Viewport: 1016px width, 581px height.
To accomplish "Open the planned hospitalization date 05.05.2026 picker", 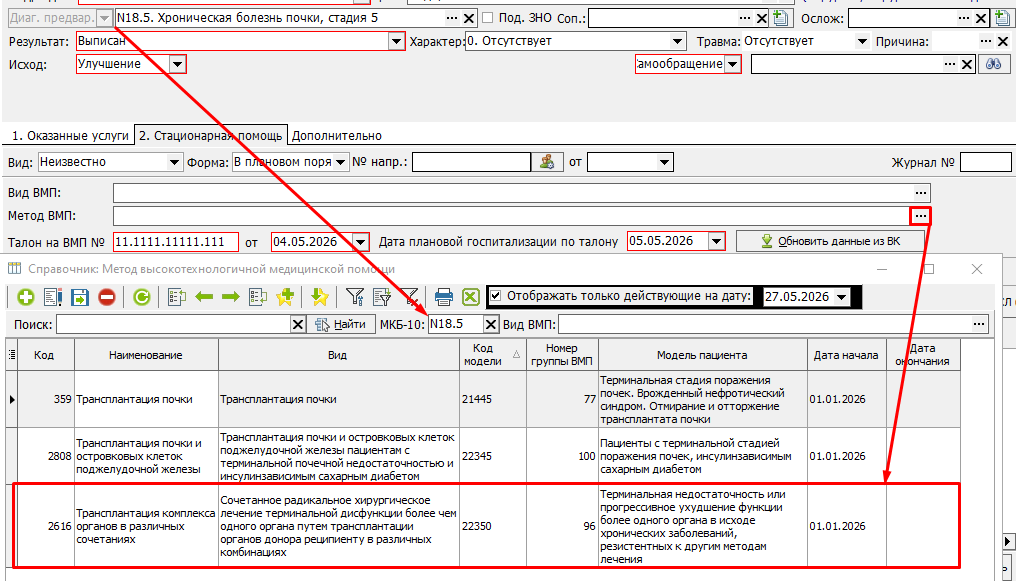I will [x=716, y=242].
